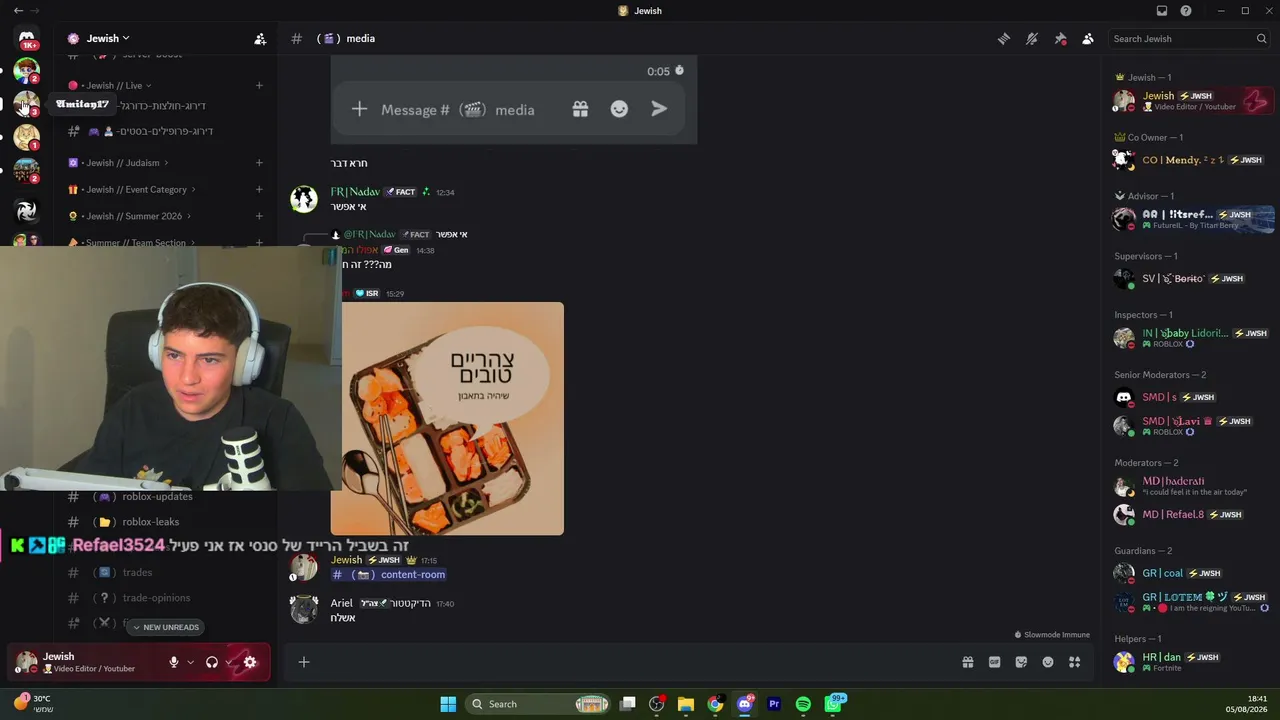This screenshot has height=720, width=1280.
Task: Open Spotify from the taskbar
Action: pos(803,704)
